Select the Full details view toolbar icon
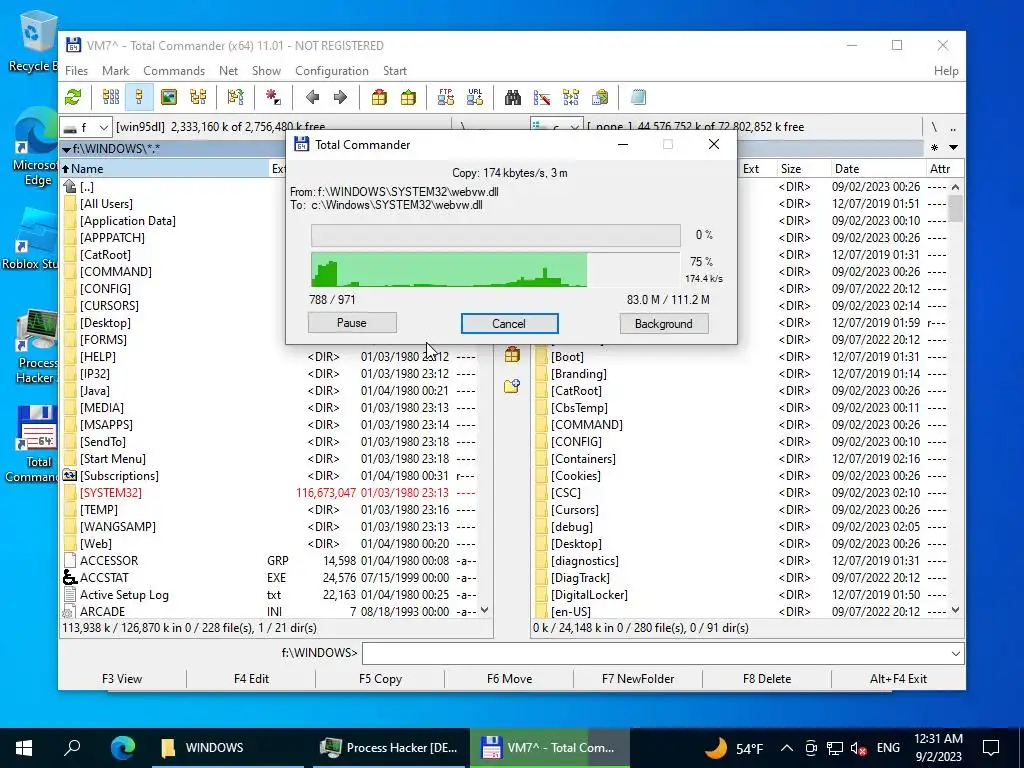Viewport: 1024px width, 768px height. pos(139,97)
